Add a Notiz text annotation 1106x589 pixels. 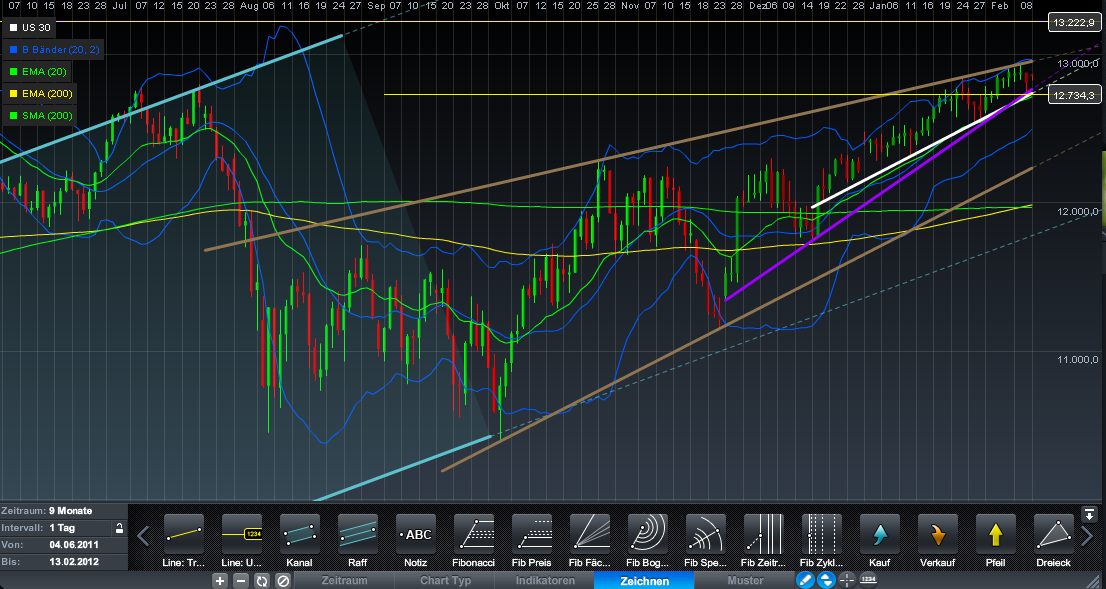[x=415, y=534]
